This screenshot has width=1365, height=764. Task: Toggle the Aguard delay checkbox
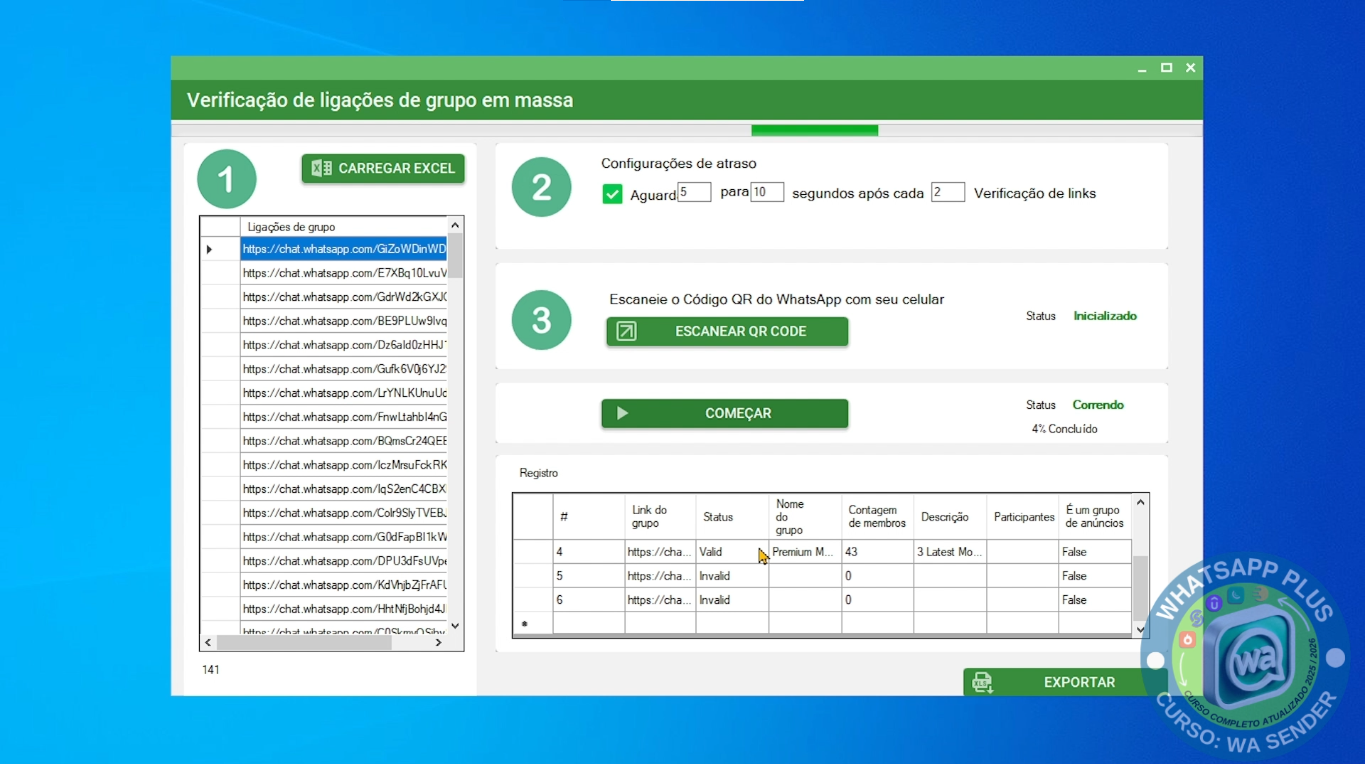tap(613, 194)
